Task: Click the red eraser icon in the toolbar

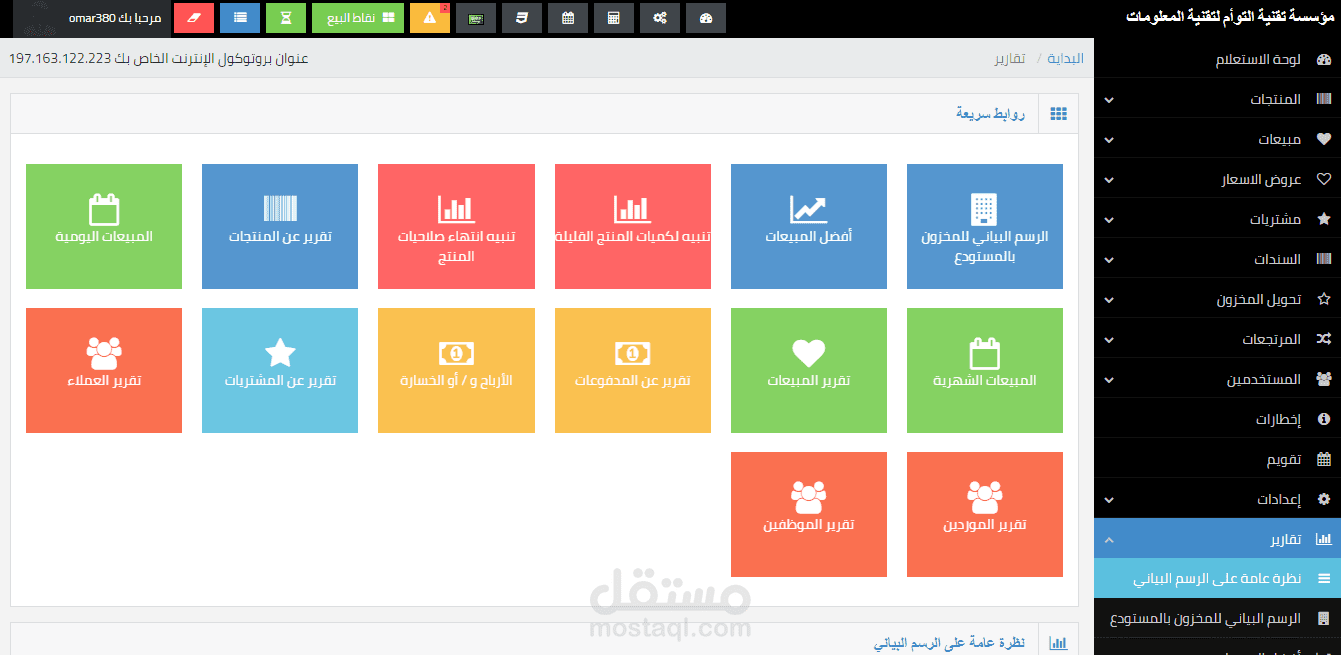Action: (x=193, y=18)
